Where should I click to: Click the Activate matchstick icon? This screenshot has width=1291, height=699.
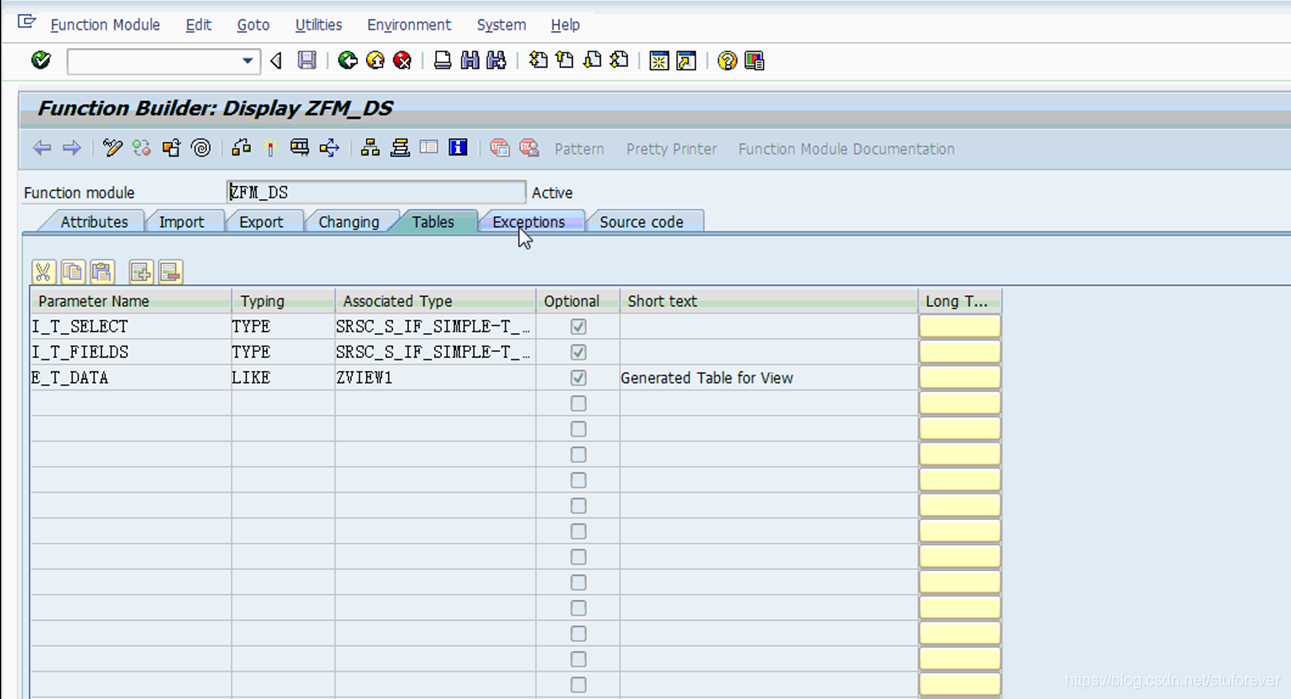tap(270, 148)
